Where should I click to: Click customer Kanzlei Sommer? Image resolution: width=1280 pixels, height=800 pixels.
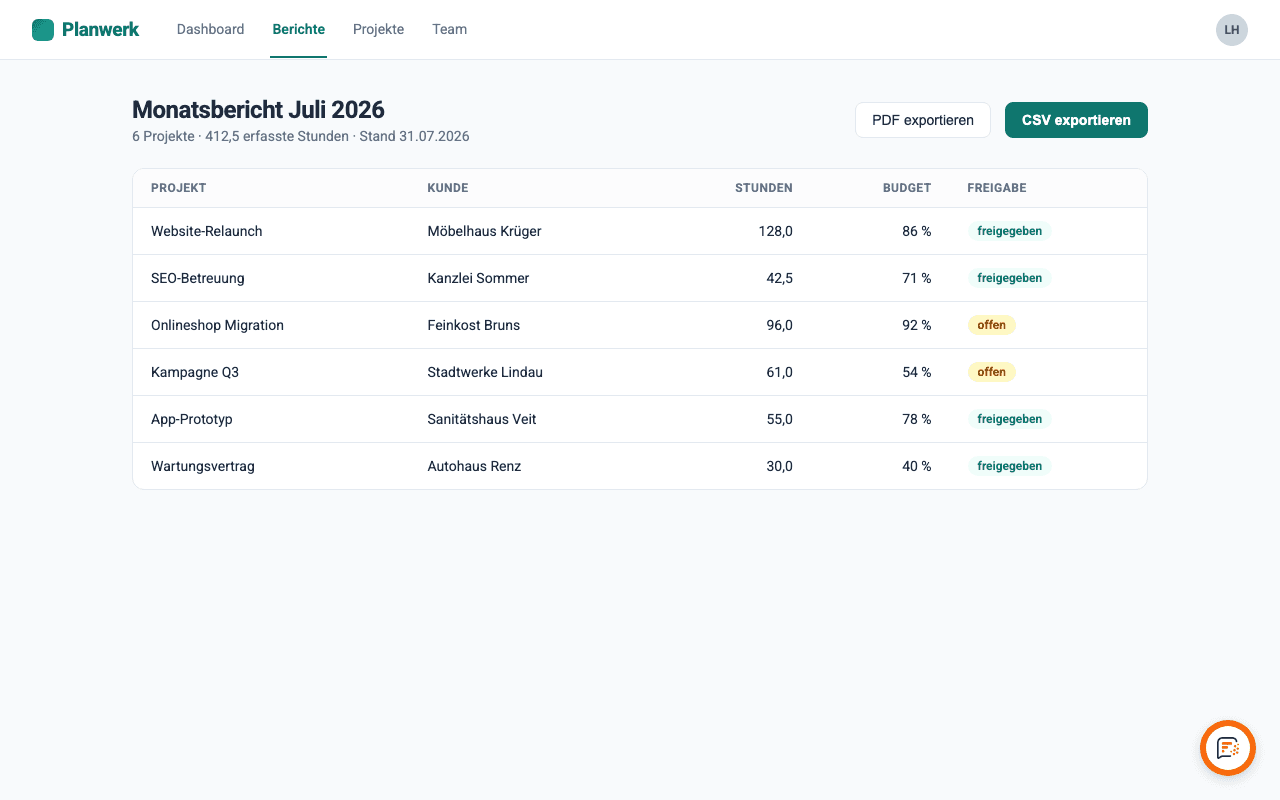click(x=478, y=278)
